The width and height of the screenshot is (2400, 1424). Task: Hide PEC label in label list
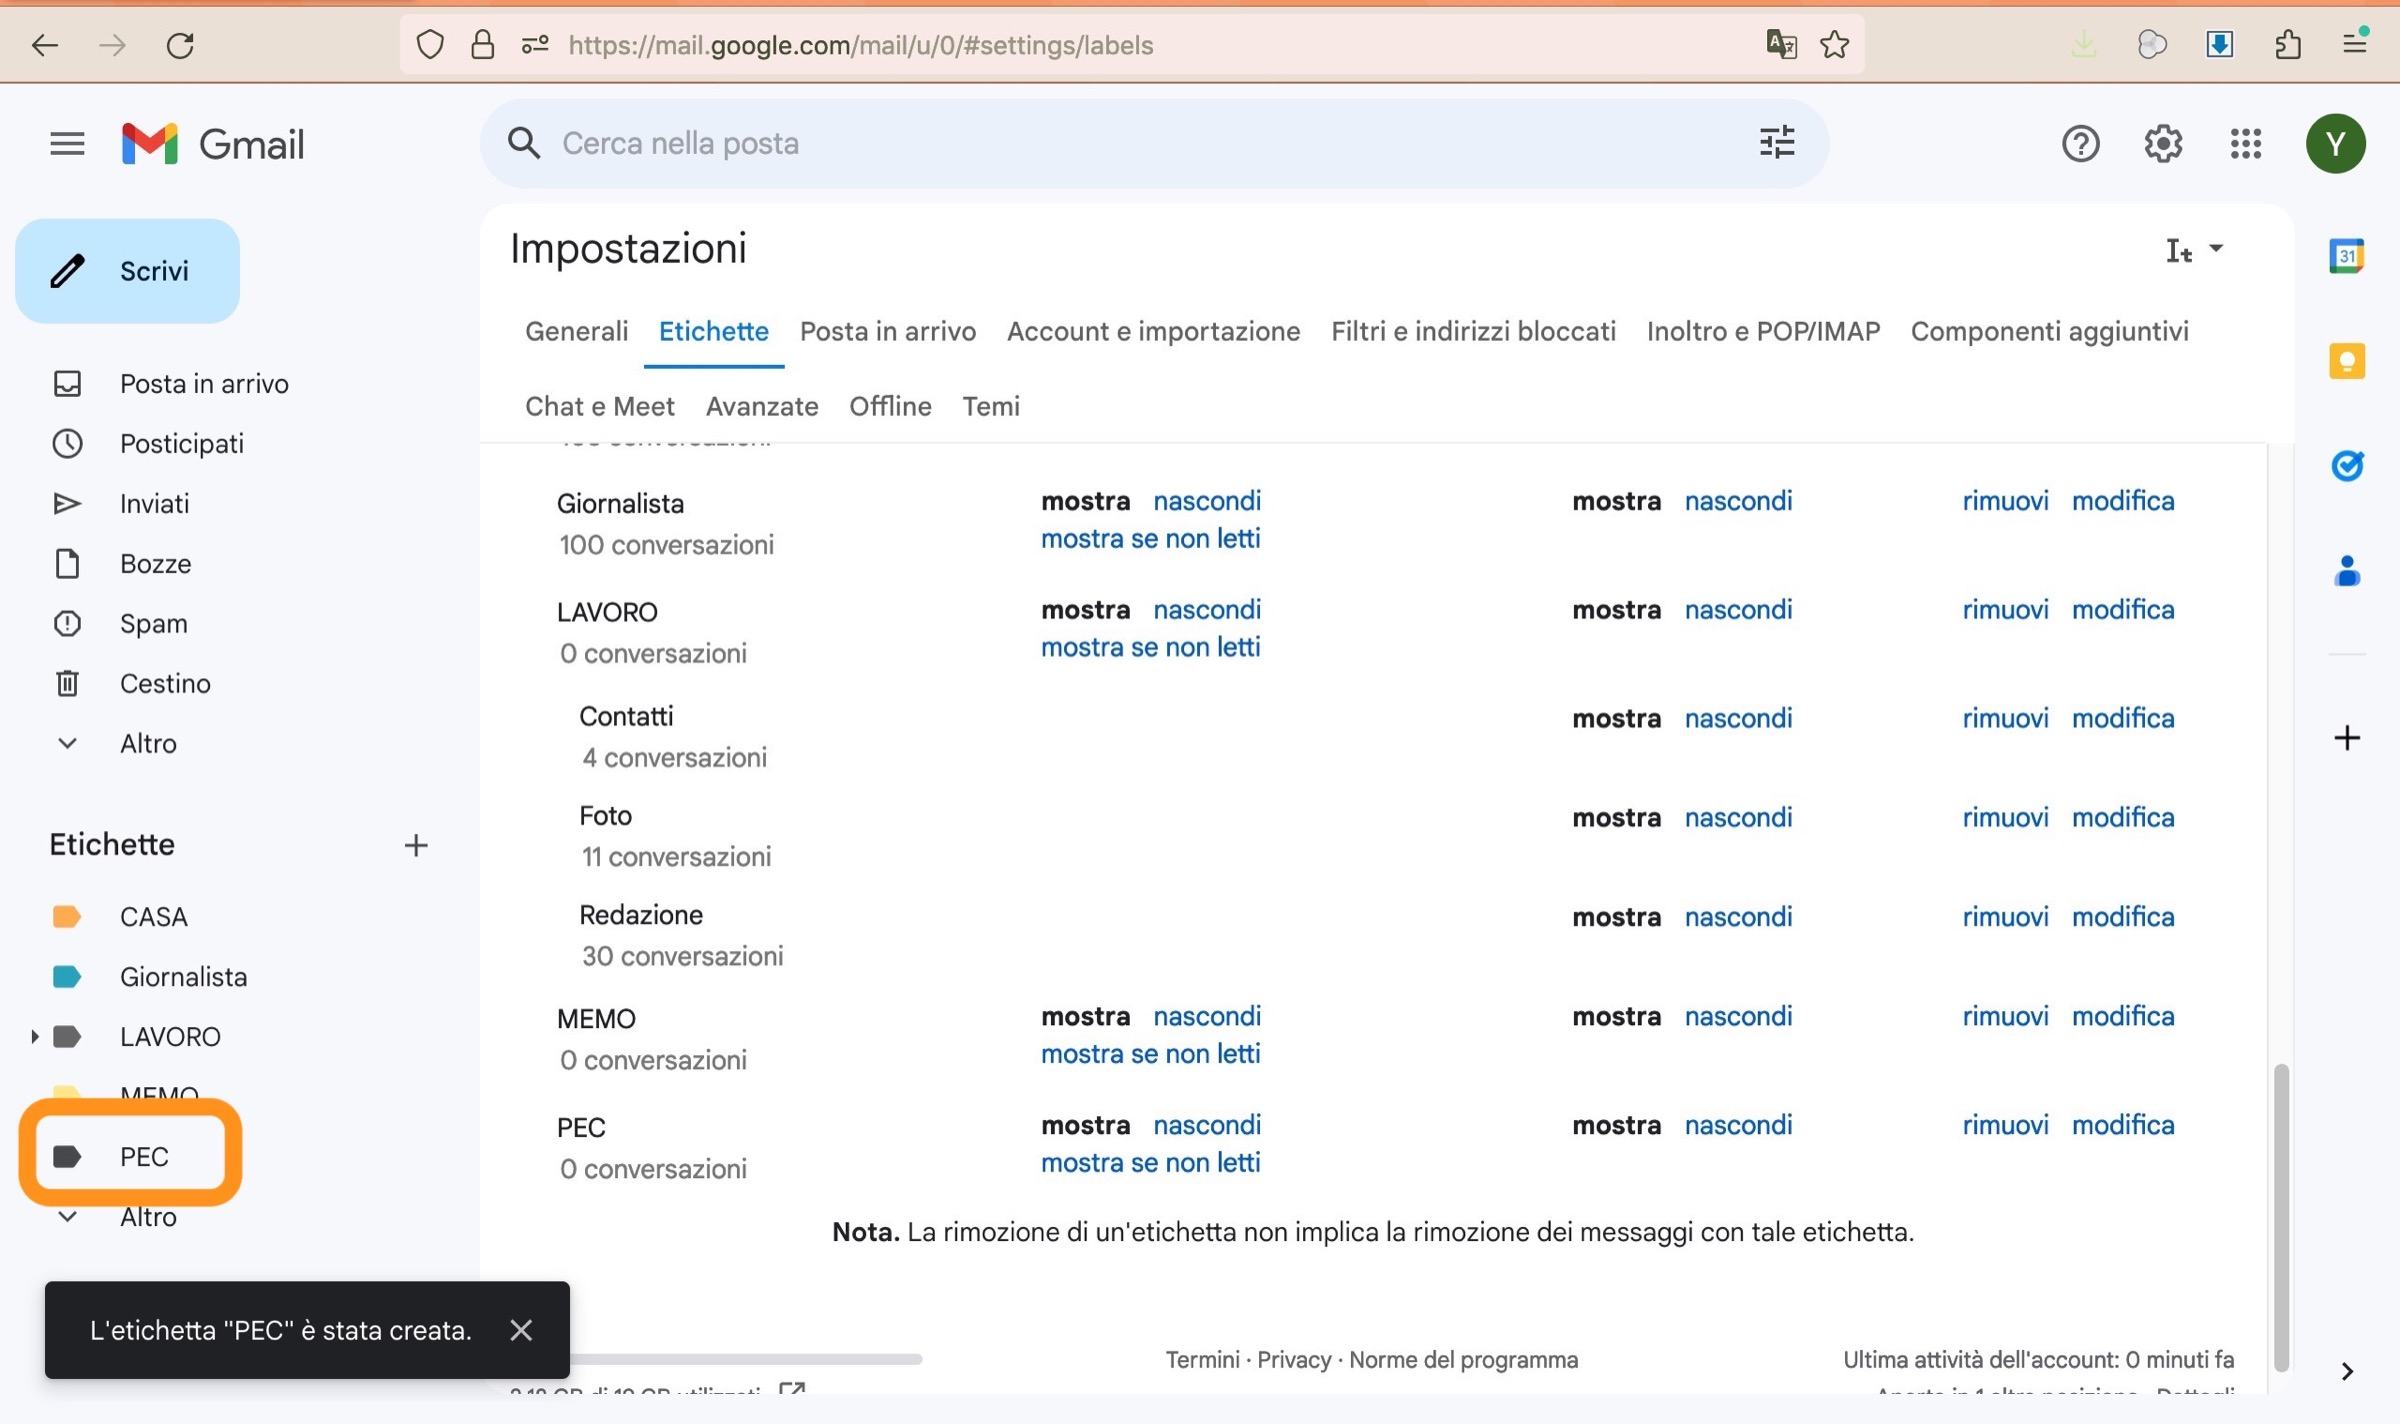pyautogui.click(x=1206, y=1125)
